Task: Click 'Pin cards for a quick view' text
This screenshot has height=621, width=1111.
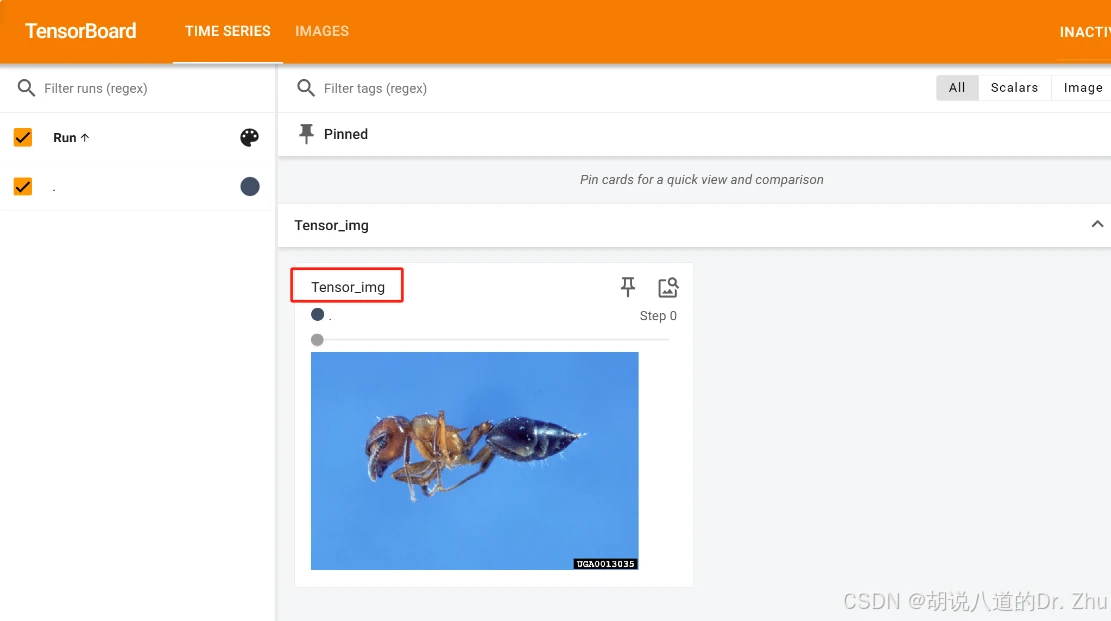Action: (701, 179)
